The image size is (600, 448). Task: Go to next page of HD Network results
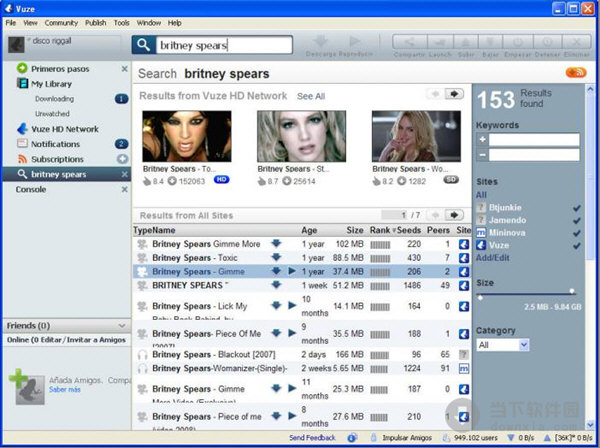pos(454,94)
